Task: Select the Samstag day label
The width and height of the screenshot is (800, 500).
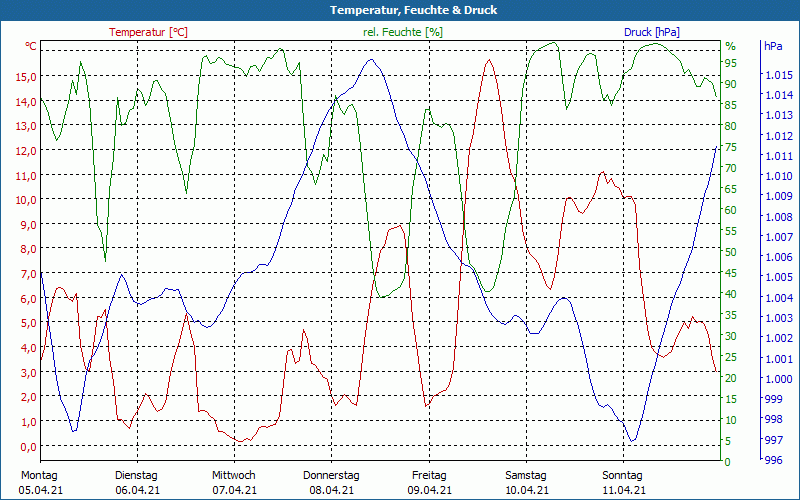Action: 526,475
